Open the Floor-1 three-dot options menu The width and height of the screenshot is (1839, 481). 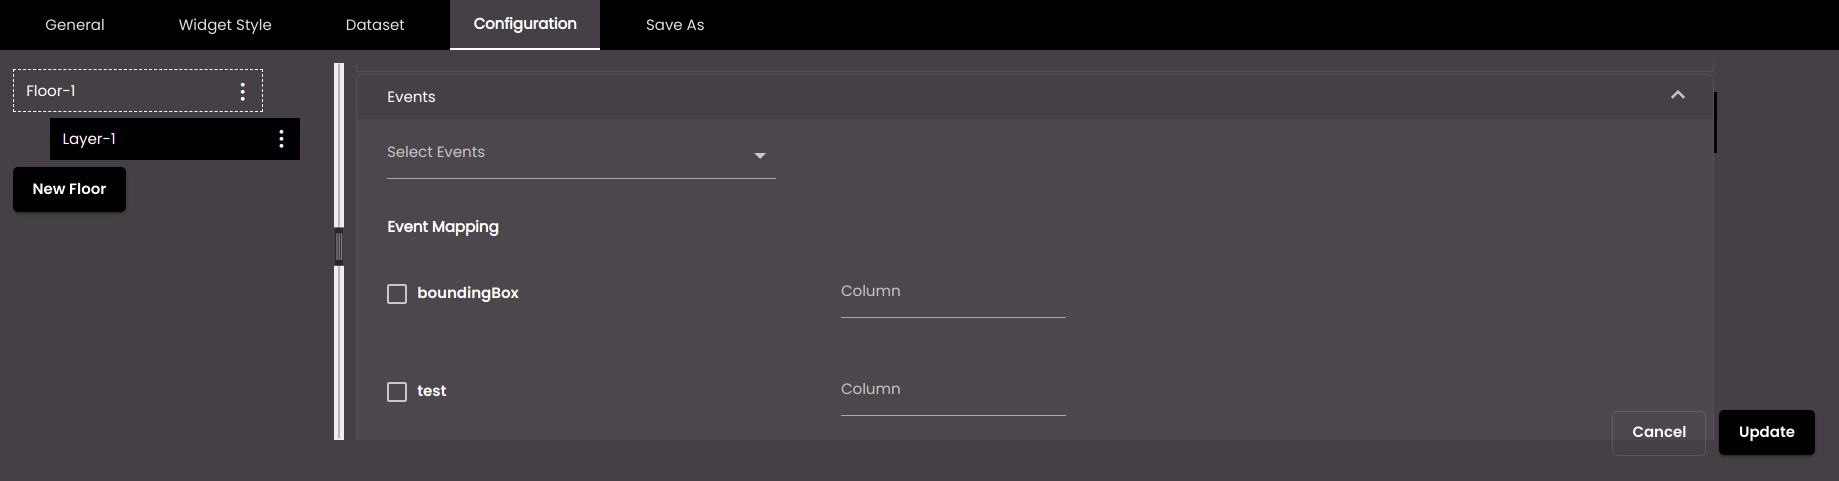click(x=243, y=91)
